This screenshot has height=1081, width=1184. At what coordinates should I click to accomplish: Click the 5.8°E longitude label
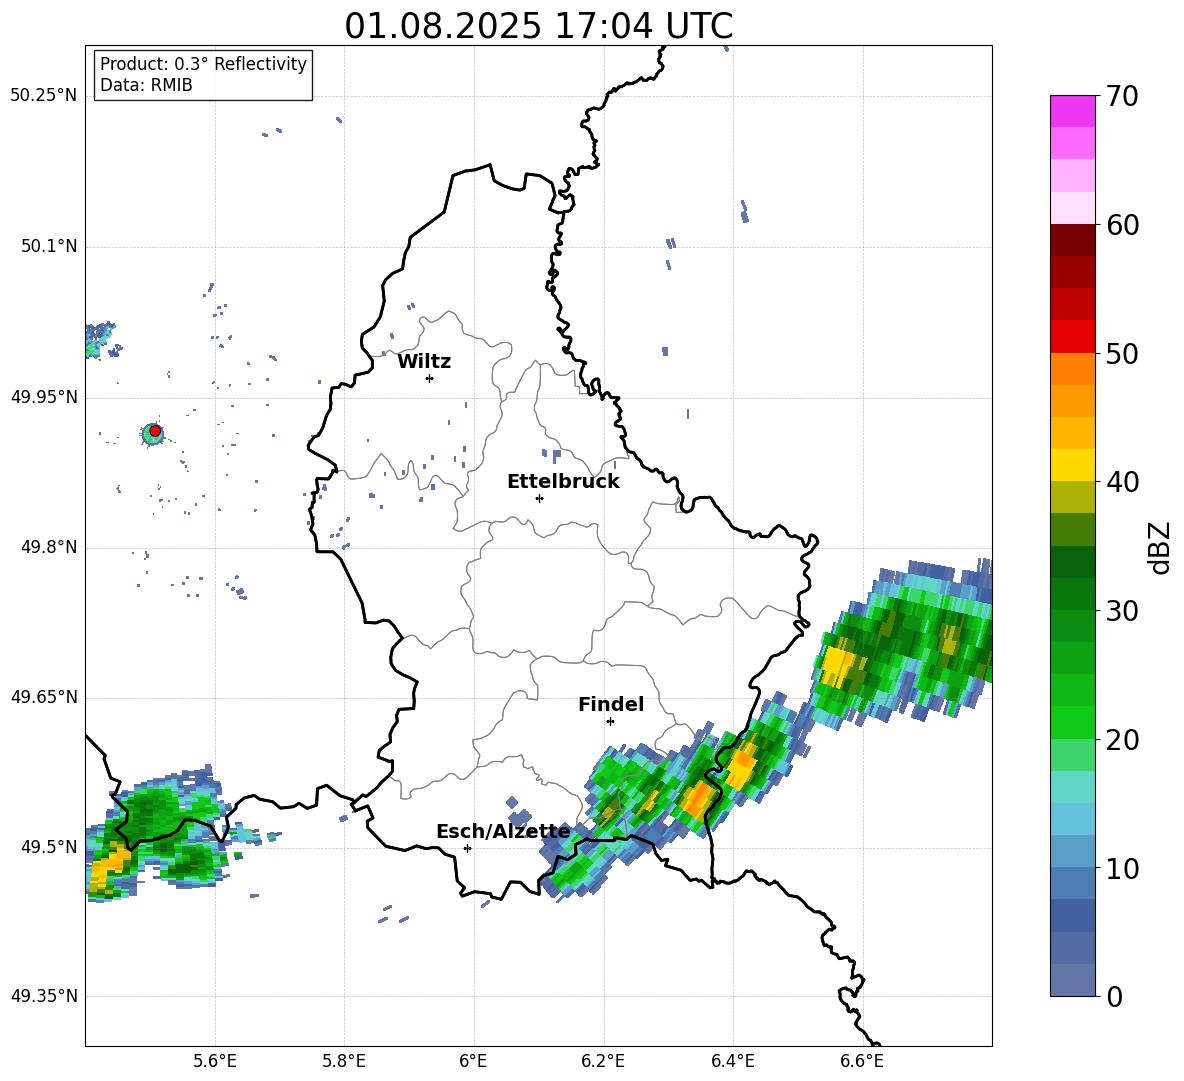coord(344,1062)
